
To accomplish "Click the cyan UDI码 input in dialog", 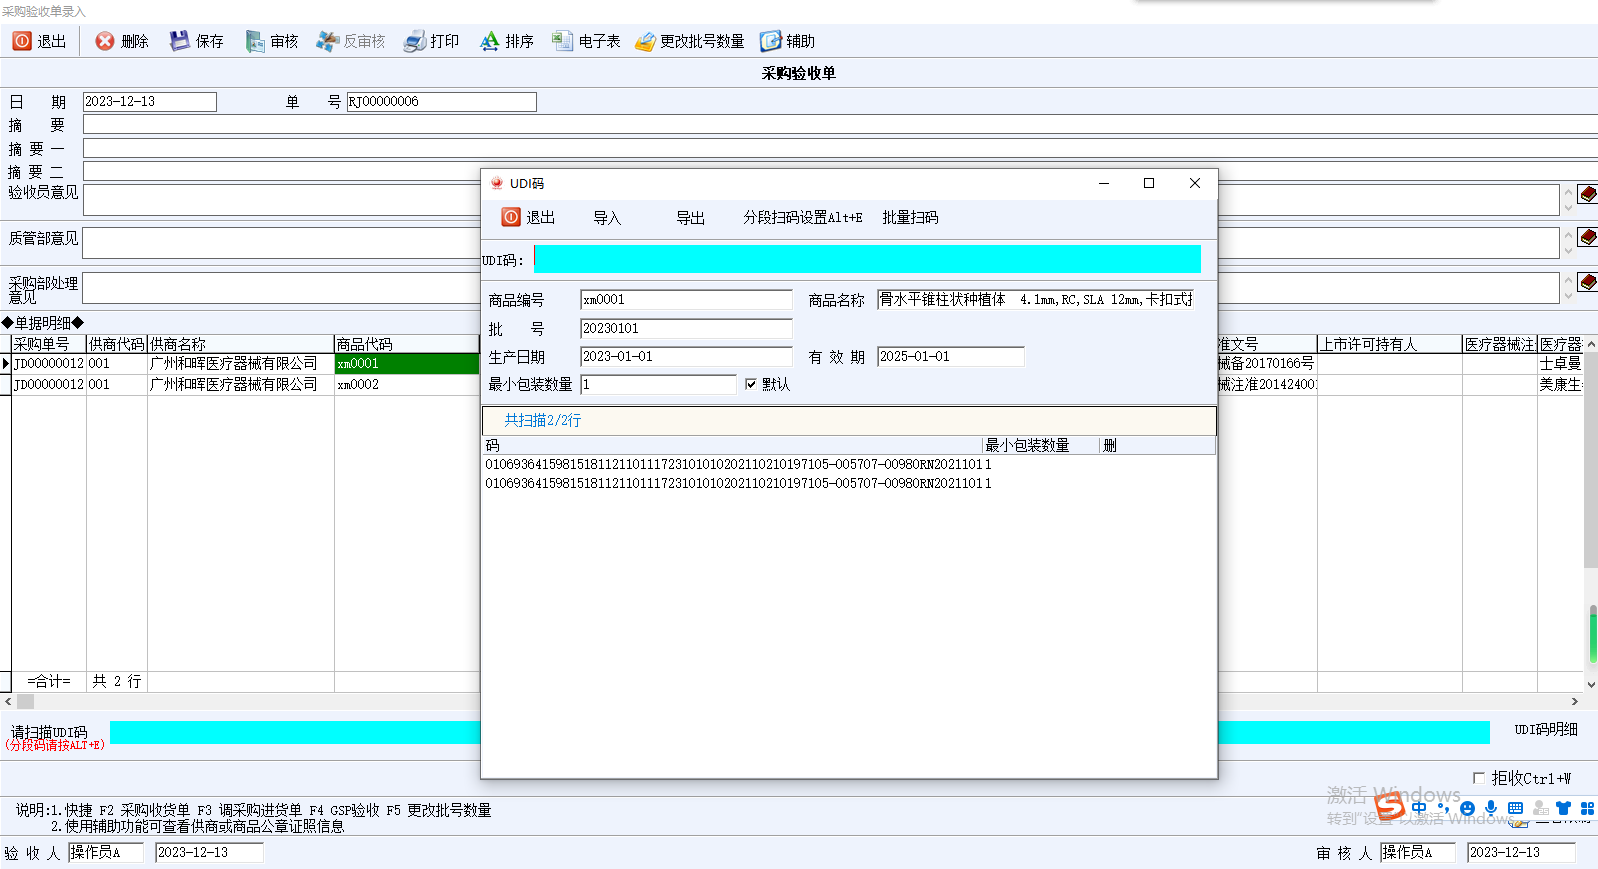I will pos(867,259).
